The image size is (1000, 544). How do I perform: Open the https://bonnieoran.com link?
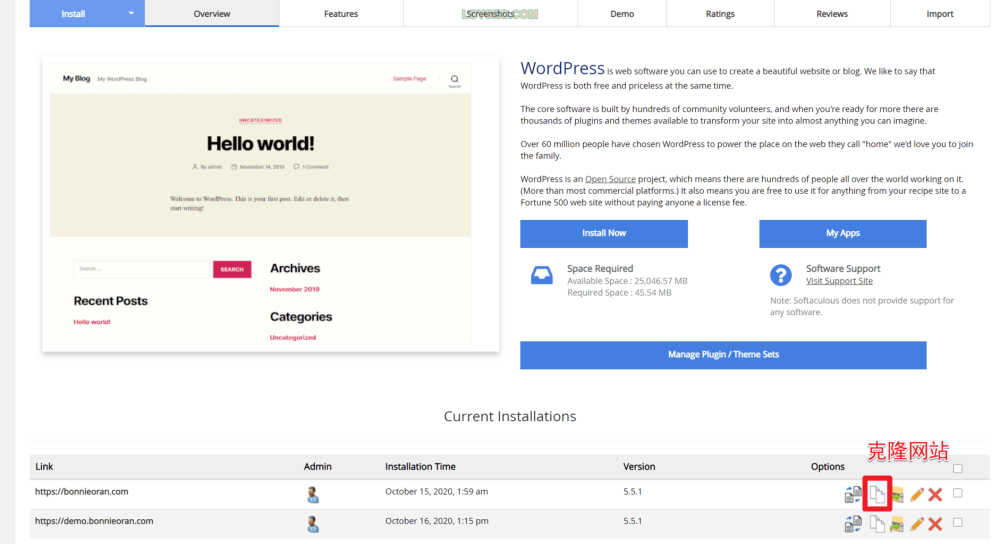(82, 492)
